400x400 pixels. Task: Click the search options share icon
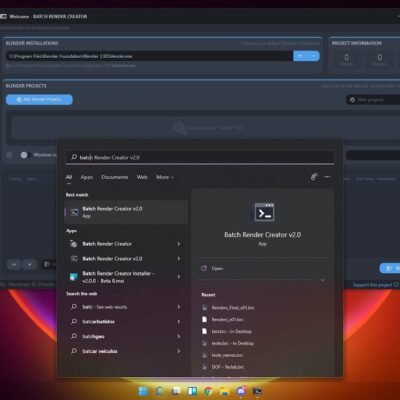[314, 177]
